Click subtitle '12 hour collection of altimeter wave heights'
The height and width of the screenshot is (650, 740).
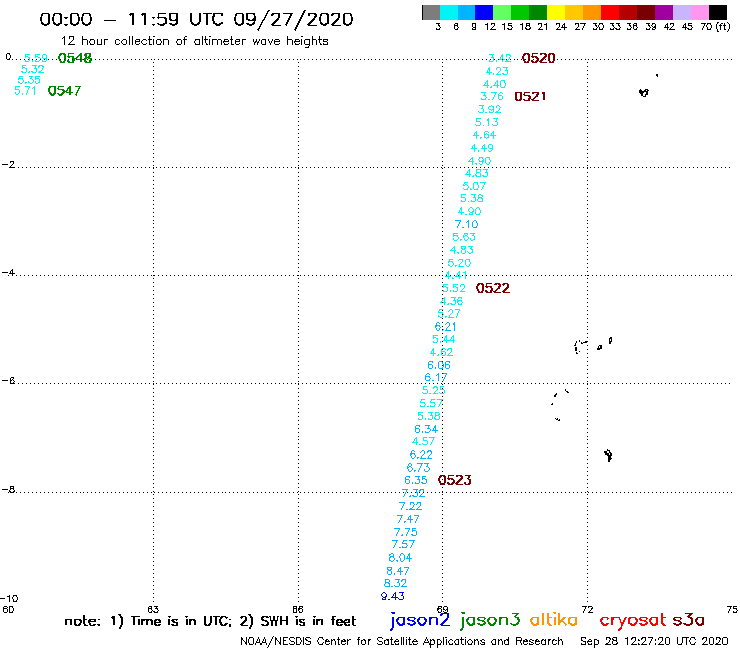(194, 41)
